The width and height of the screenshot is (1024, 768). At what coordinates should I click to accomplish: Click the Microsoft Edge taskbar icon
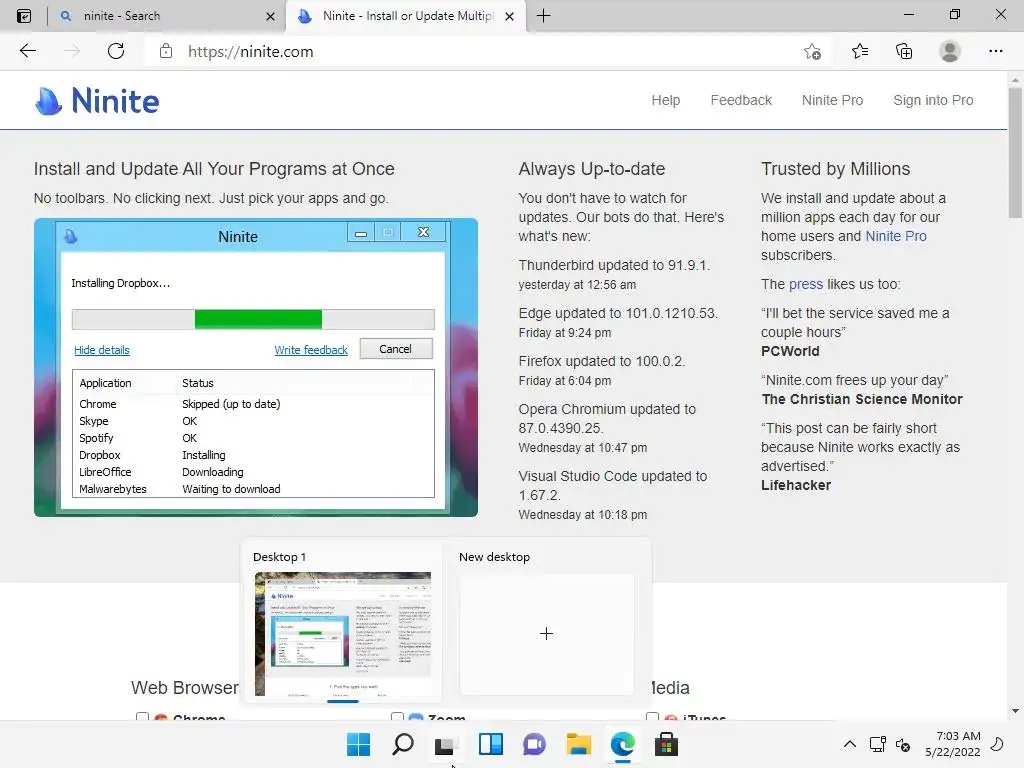click(x=622, y=744)
